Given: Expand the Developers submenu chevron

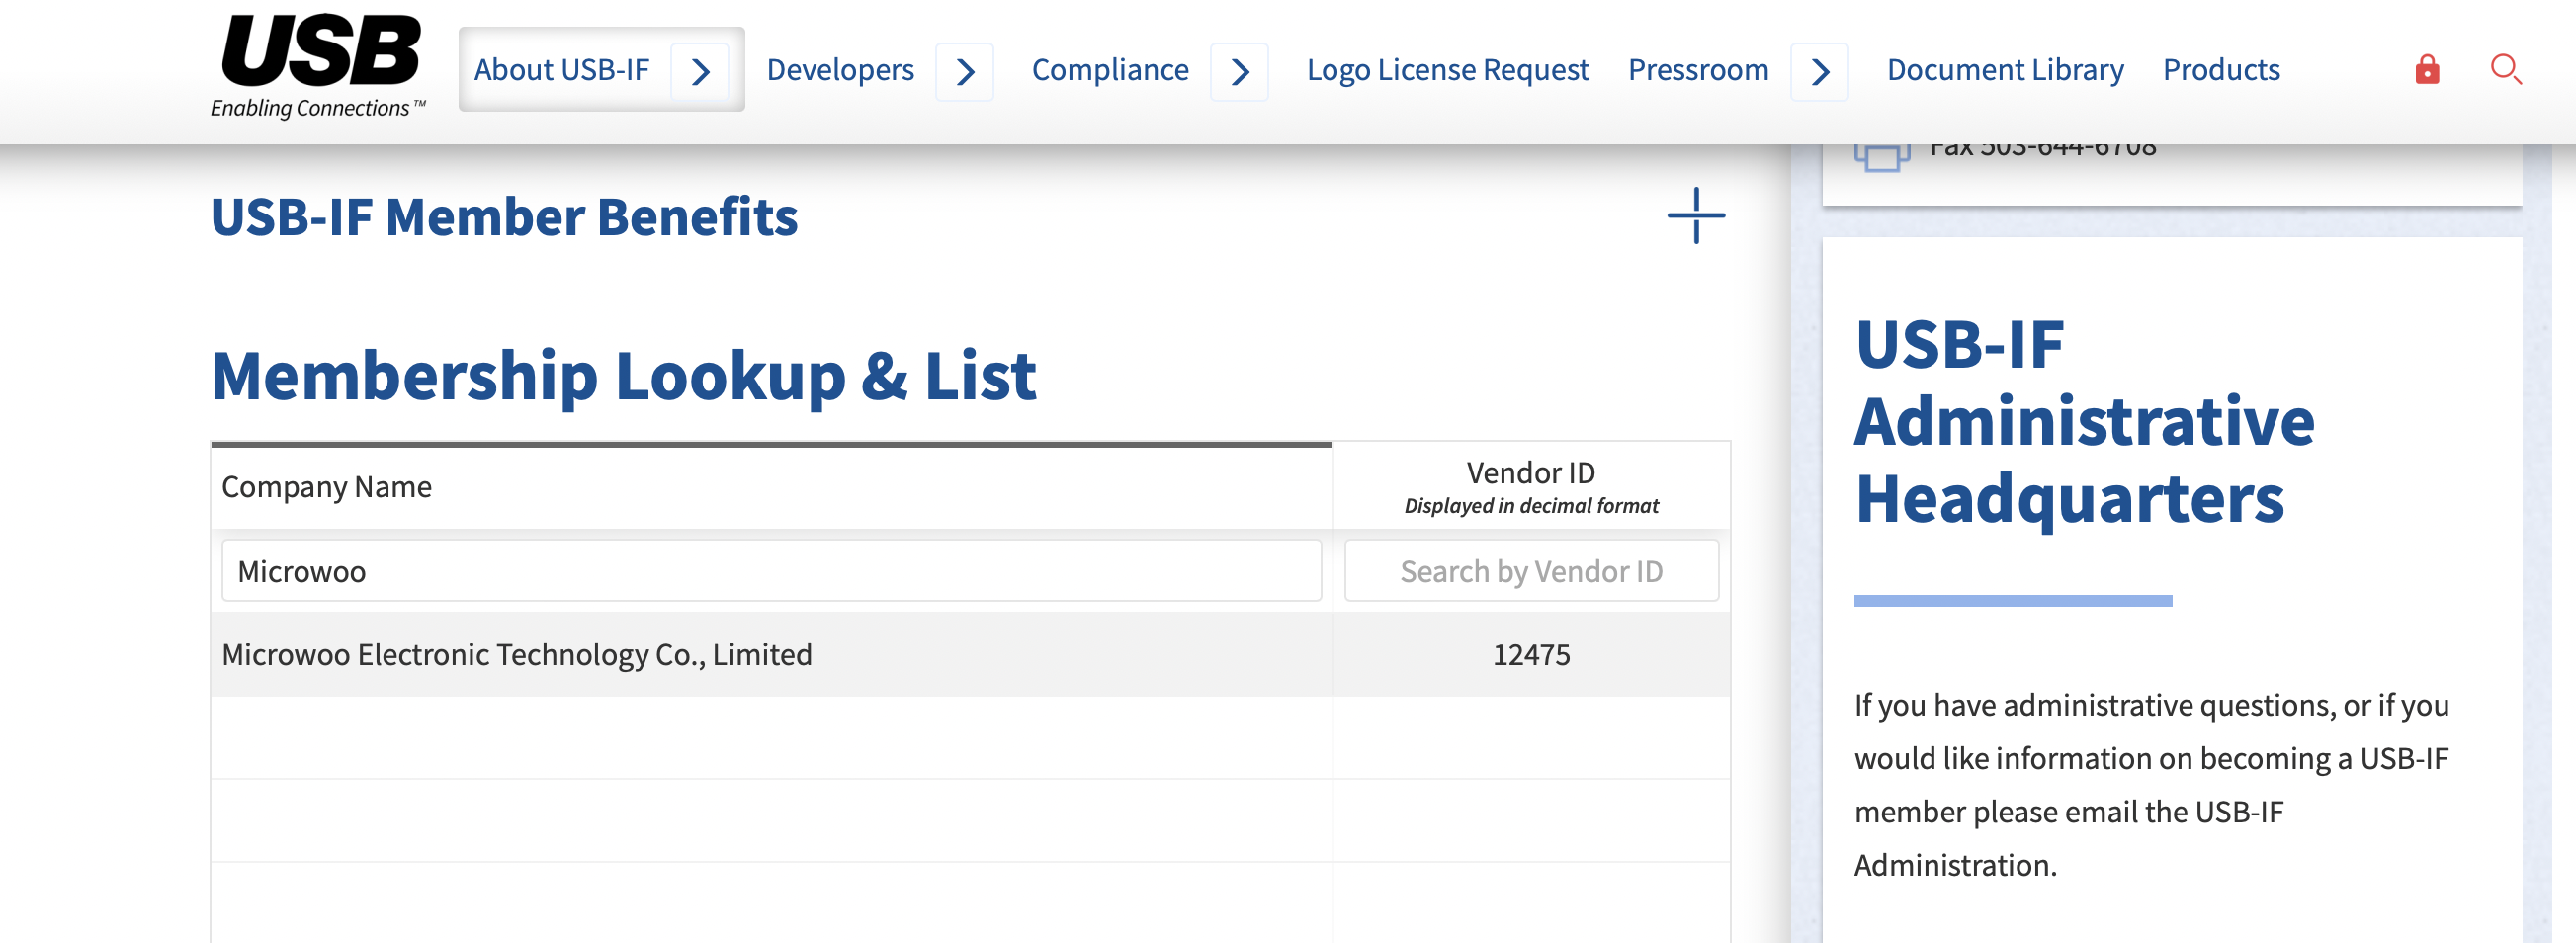Looking at the screenshot, I should (x=964, y=72).
